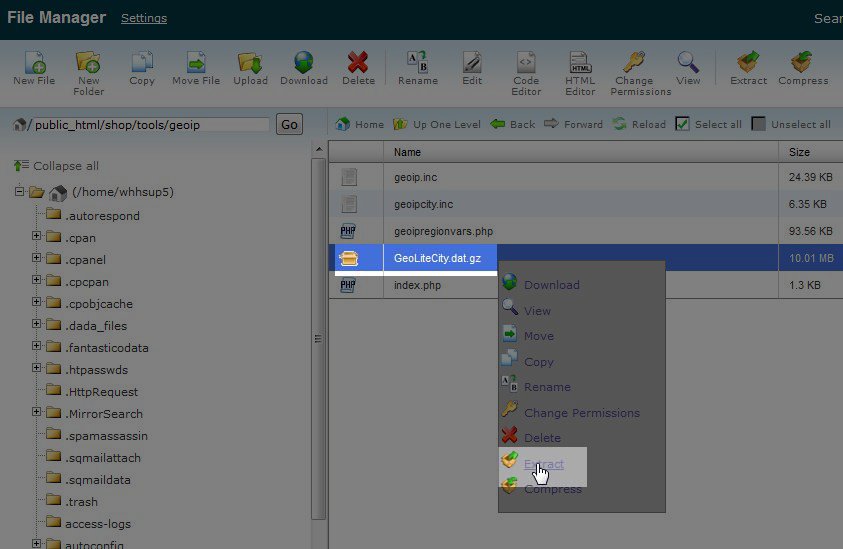Click the Unselect all checkbox

(x=759, y=124)
